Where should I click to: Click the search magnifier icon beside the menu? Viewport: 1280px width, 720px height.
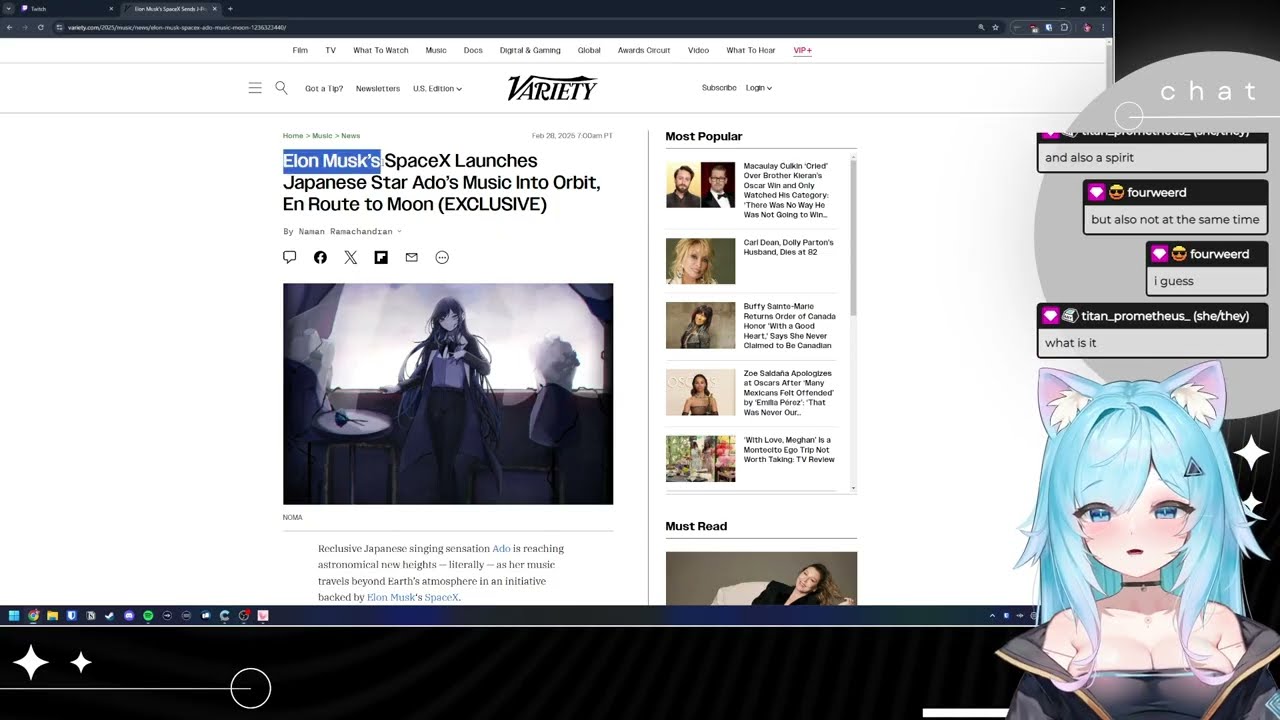281,88
